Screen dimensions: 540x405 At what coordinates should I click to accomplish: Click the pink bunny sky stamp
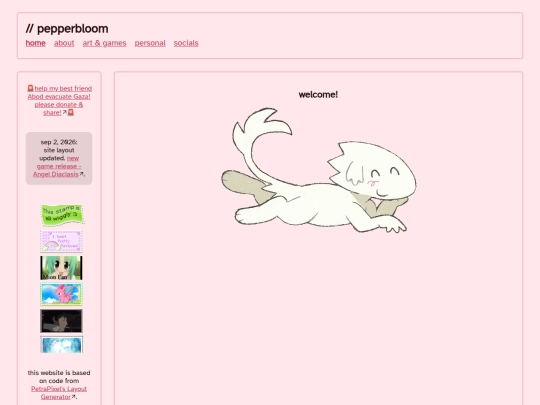tap(61, 294)
